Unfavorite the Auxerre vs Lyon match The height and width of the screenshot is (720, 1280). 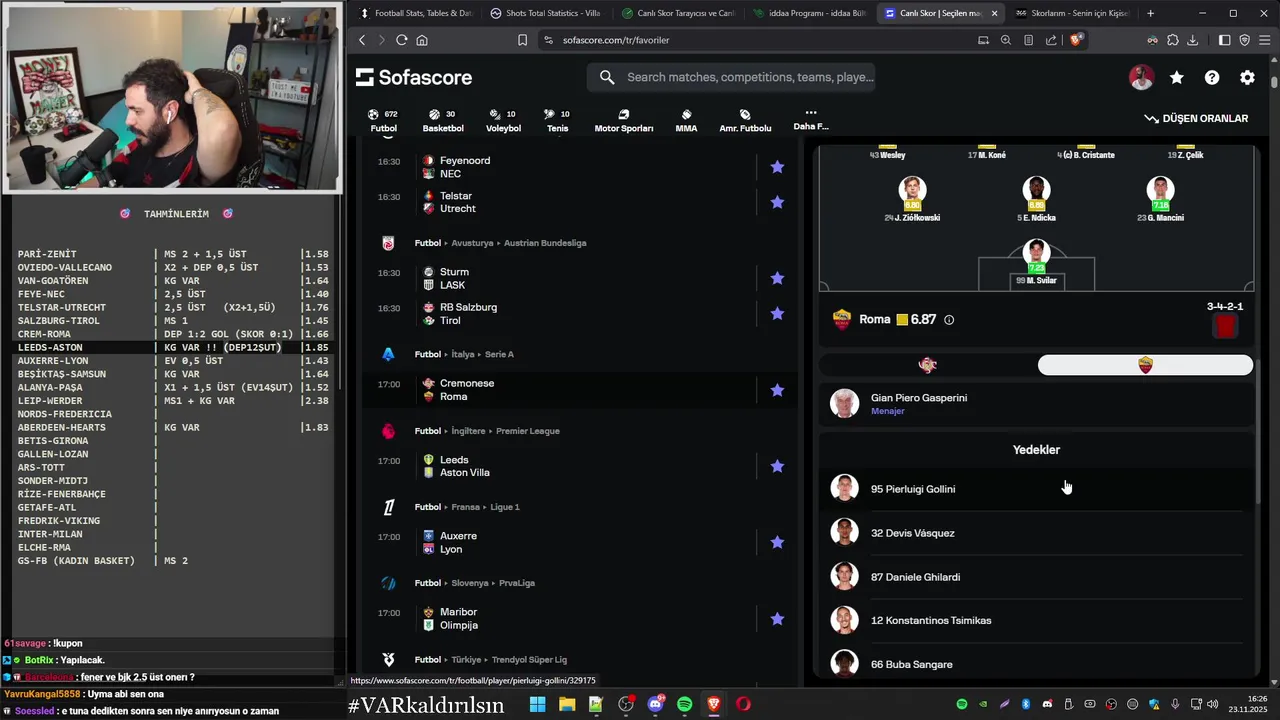[x=777, y=542]
